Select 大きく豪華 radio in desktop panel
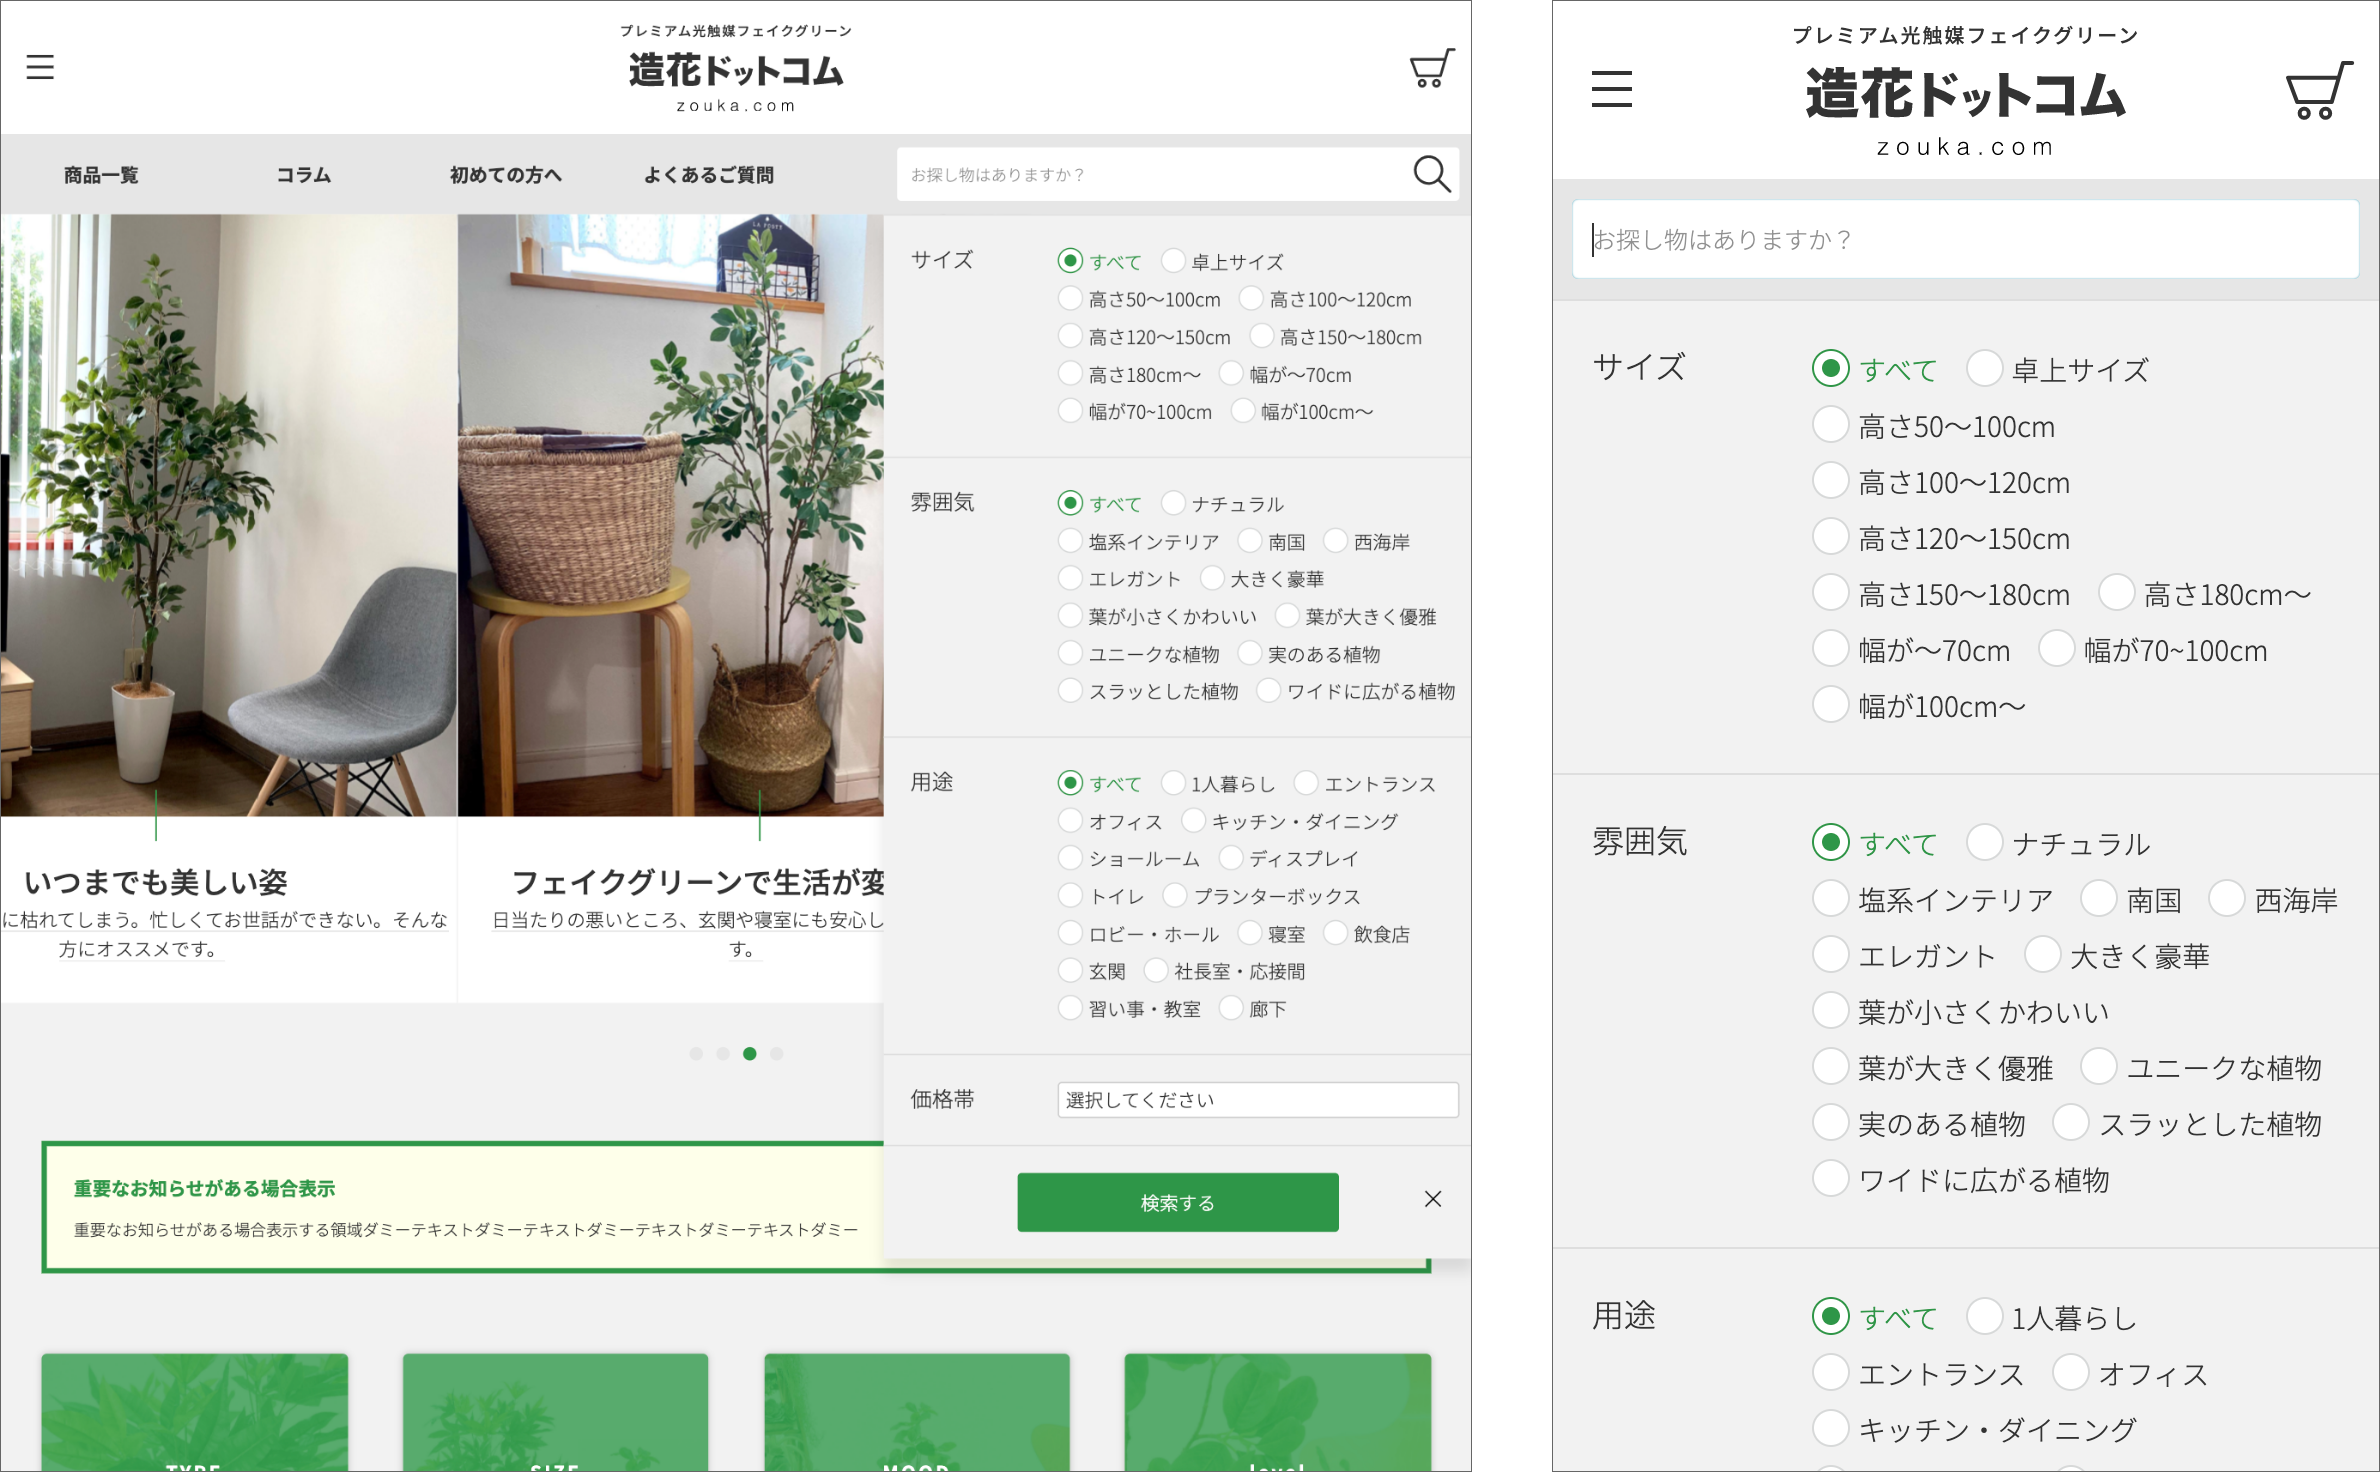 (1212, 578)
